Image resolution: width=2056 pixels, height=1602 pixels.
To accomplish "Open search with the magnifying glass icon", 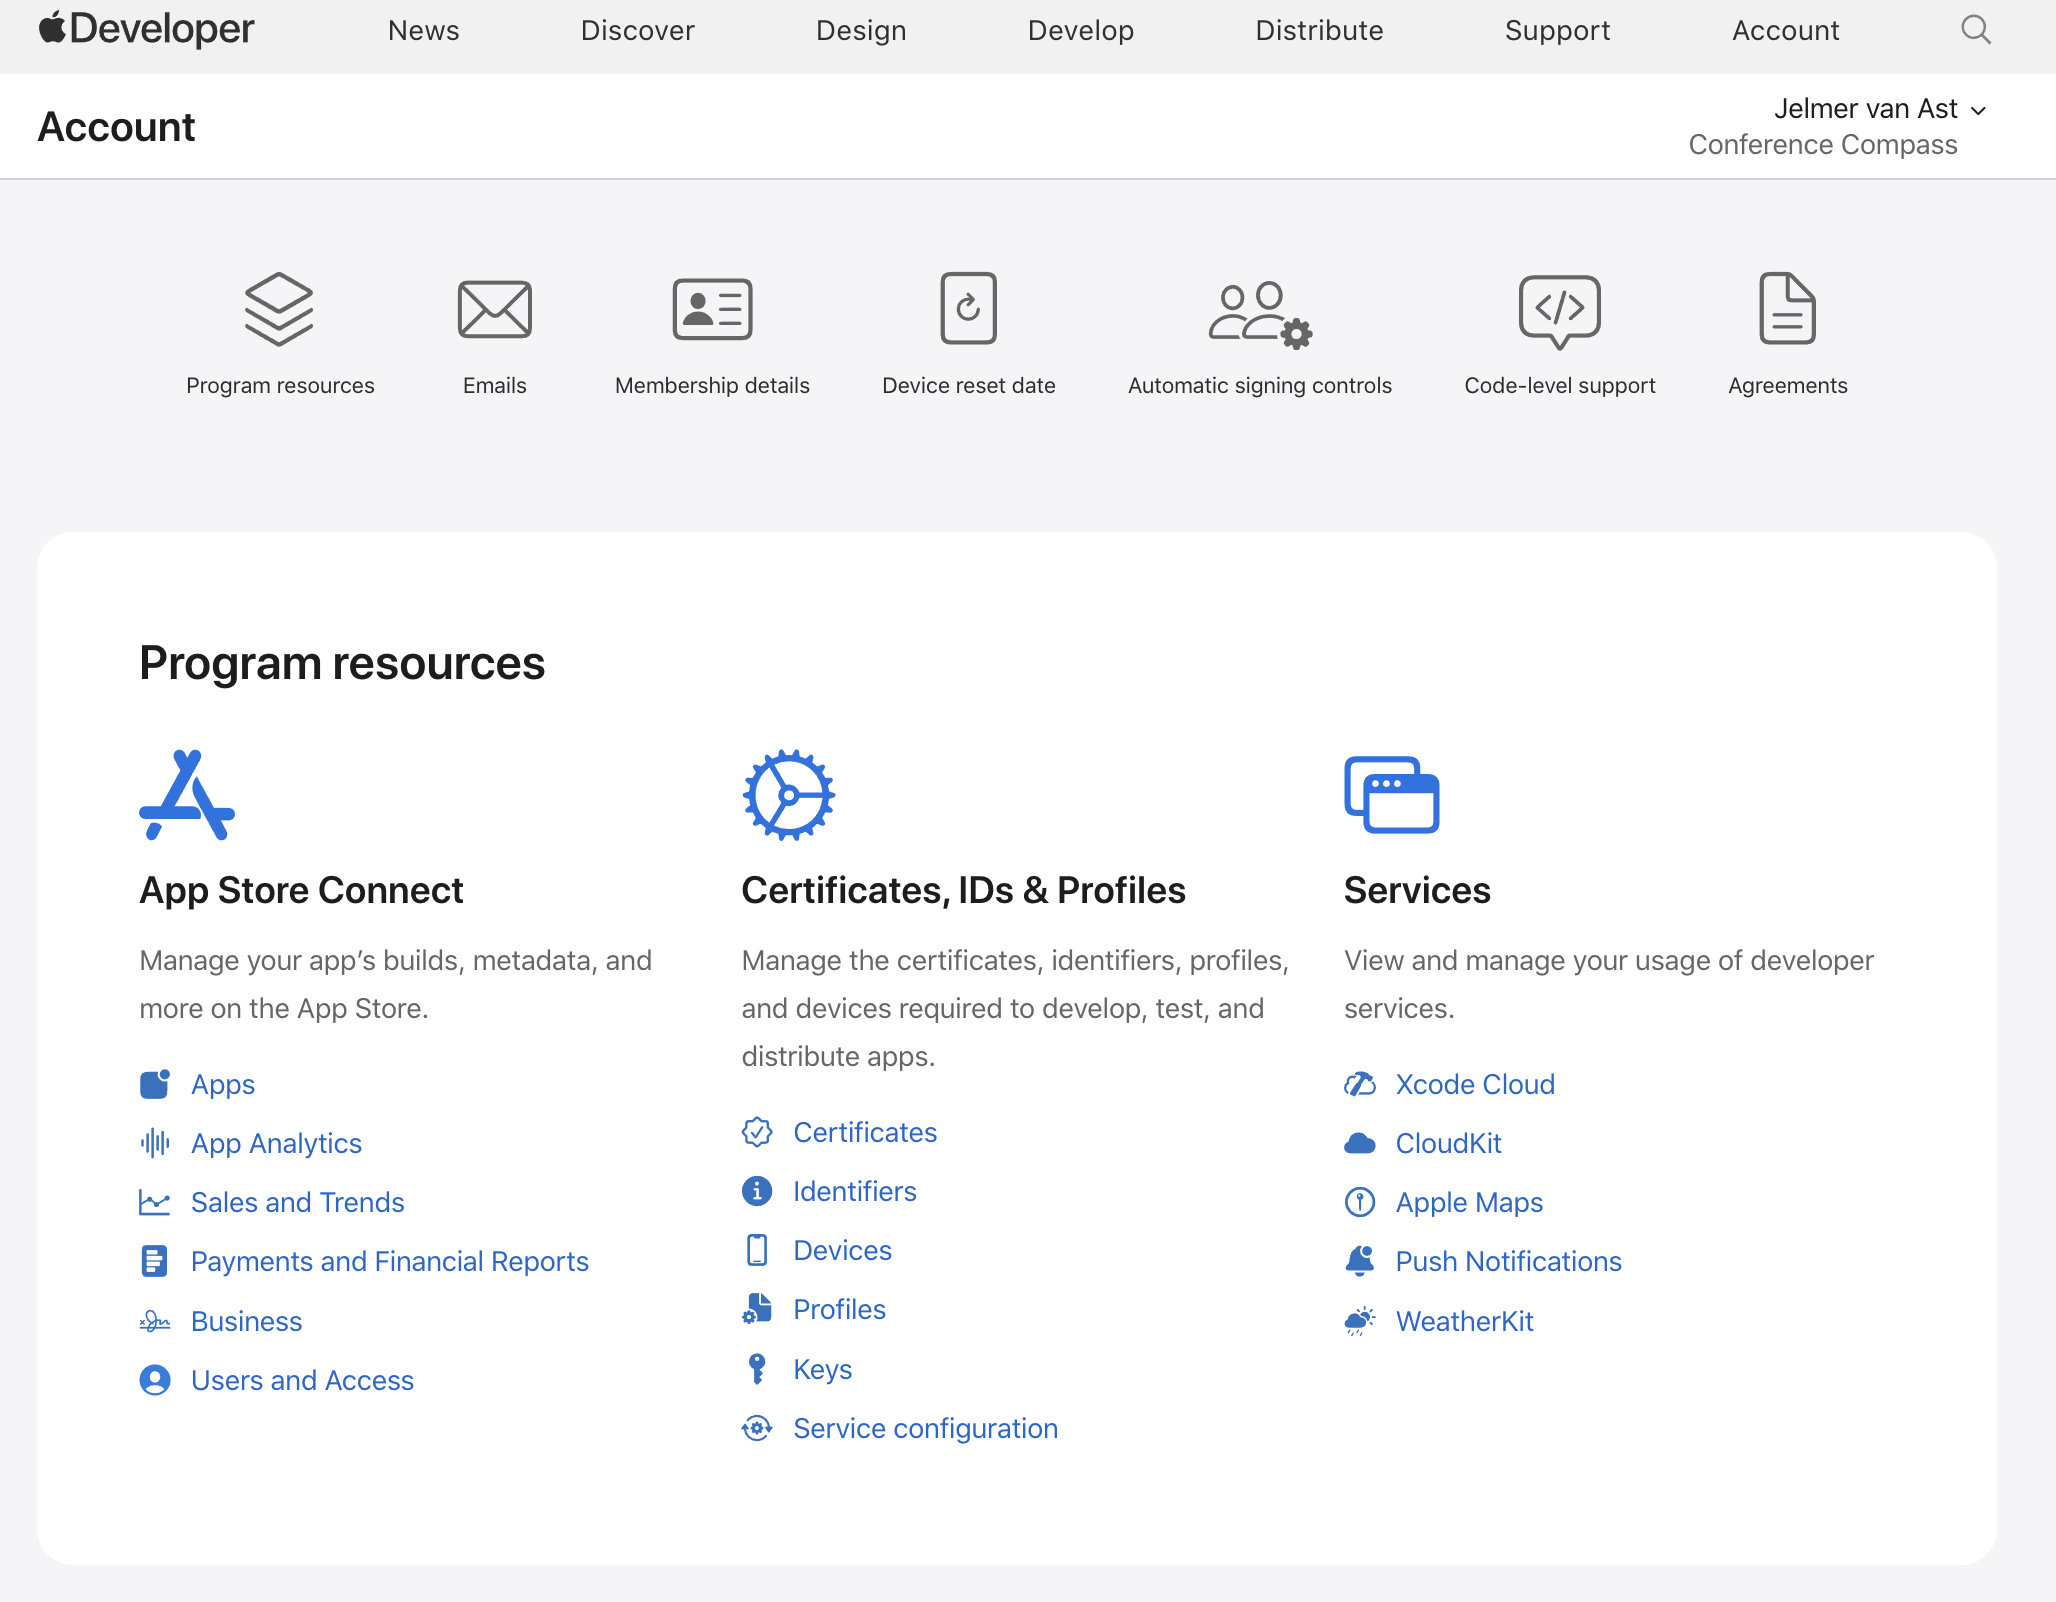I will click(x=1975, y=30).
